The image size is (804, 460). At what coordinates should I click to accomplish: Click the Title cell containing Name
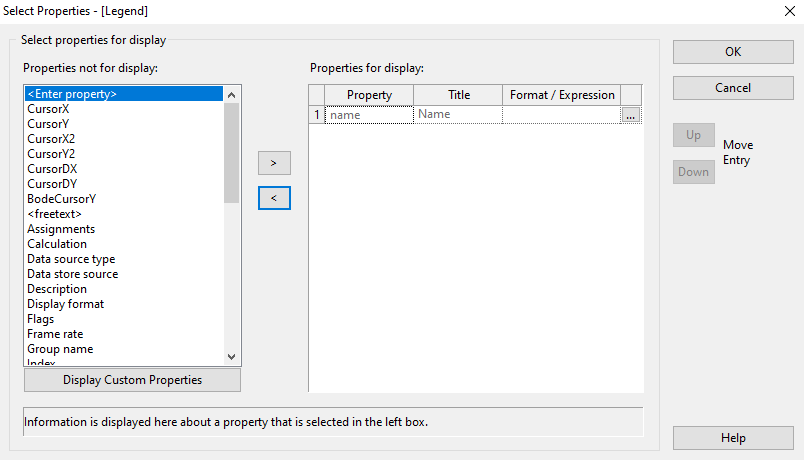tap(457, 115)
